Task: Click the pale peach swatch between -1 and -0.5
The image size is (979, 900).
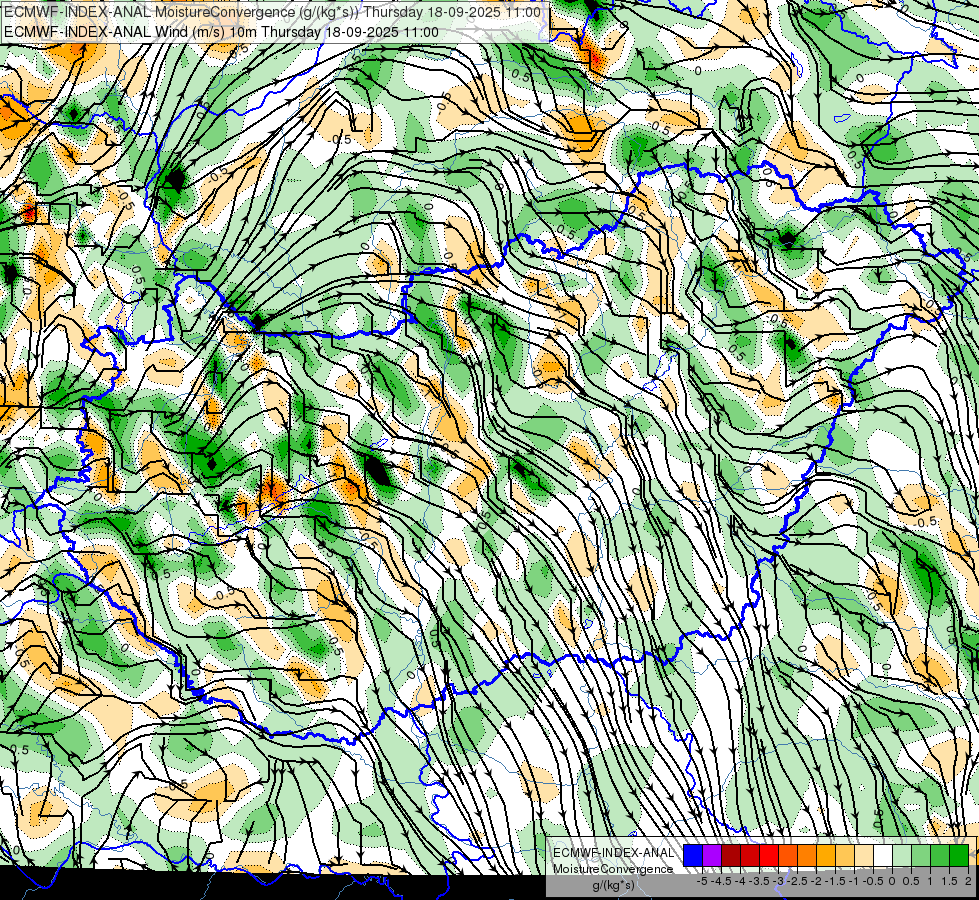Action: point(863,855)
